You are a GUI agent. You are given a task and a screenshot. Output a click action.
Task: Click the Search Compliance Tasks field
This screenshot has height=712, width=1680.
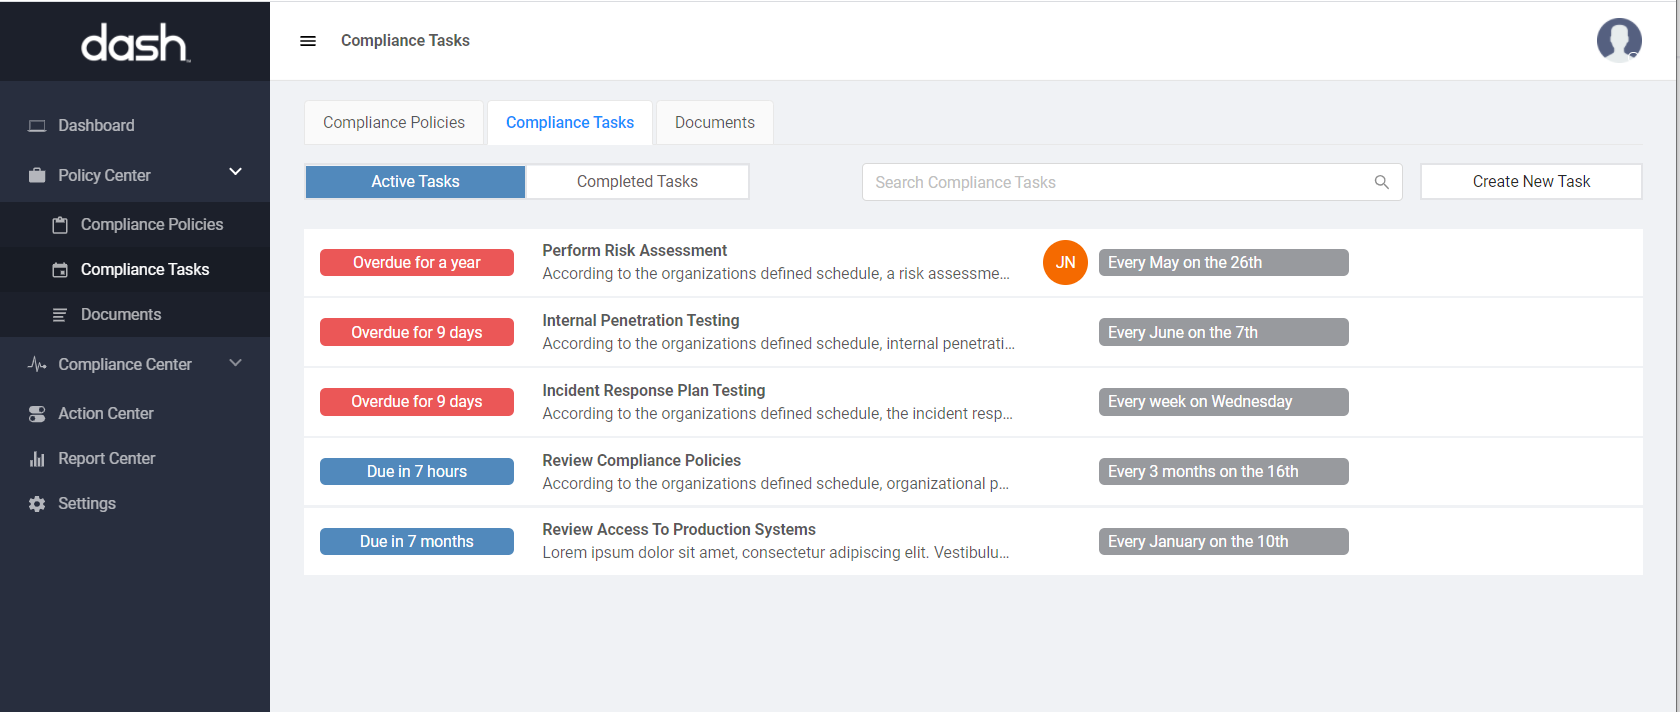pyautogui.click(x=1115, y=182)
